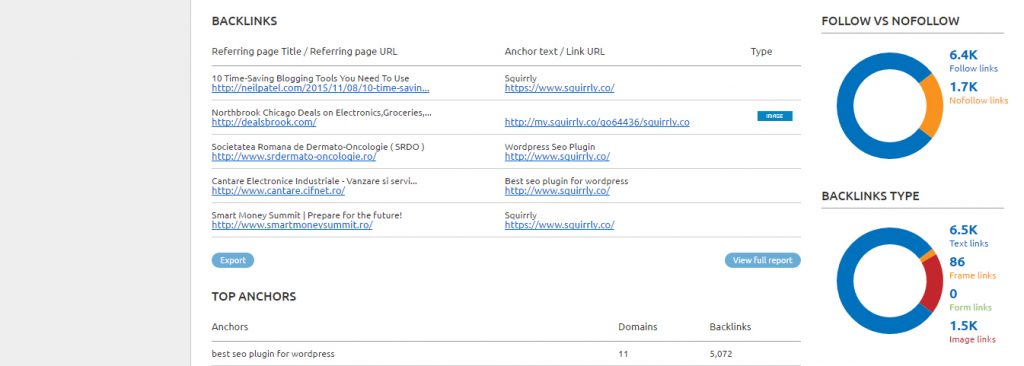
Task: Click the Type column header
Action: click(761, 52)
